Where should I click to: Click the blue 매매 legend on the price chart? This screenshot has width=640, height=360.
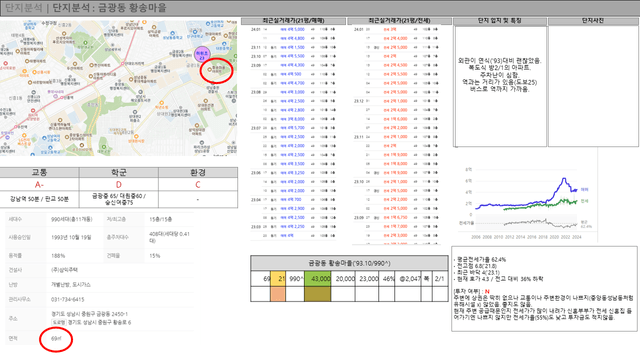(x=584, y=189)
